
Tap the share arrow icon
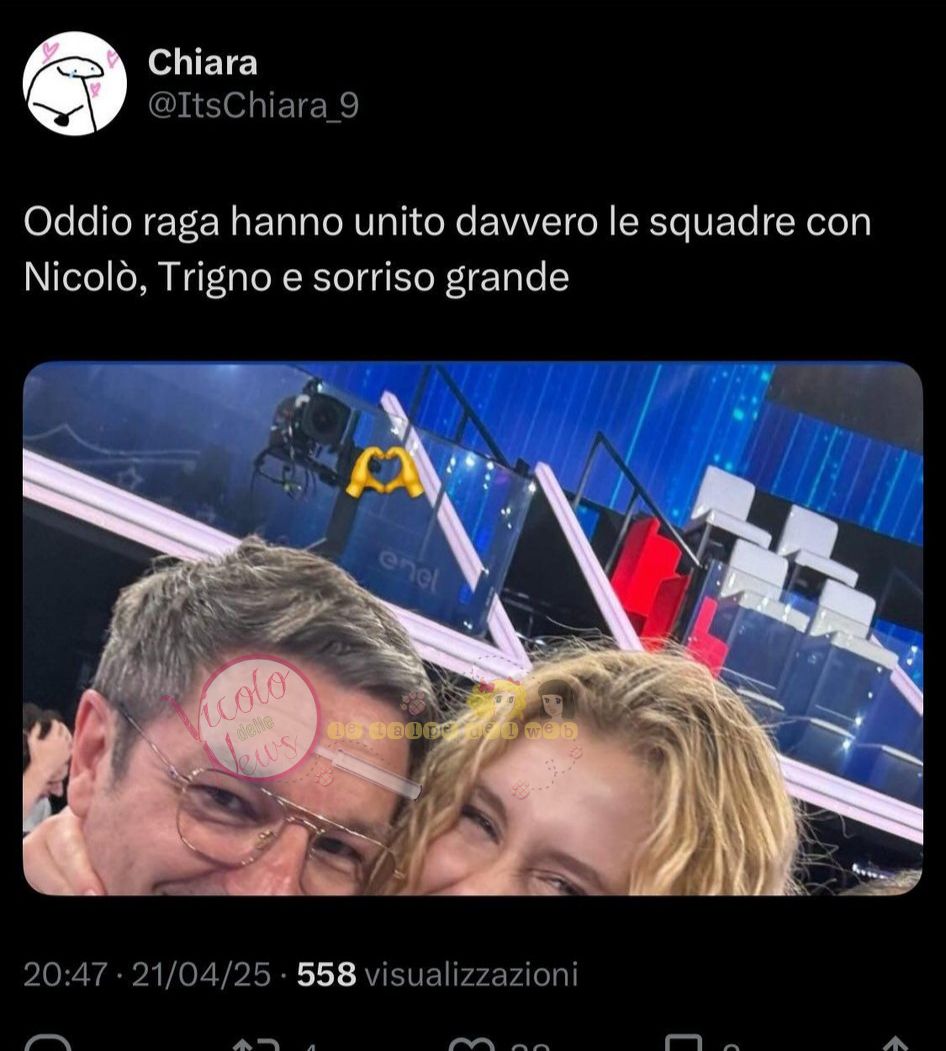point(896,1044)
